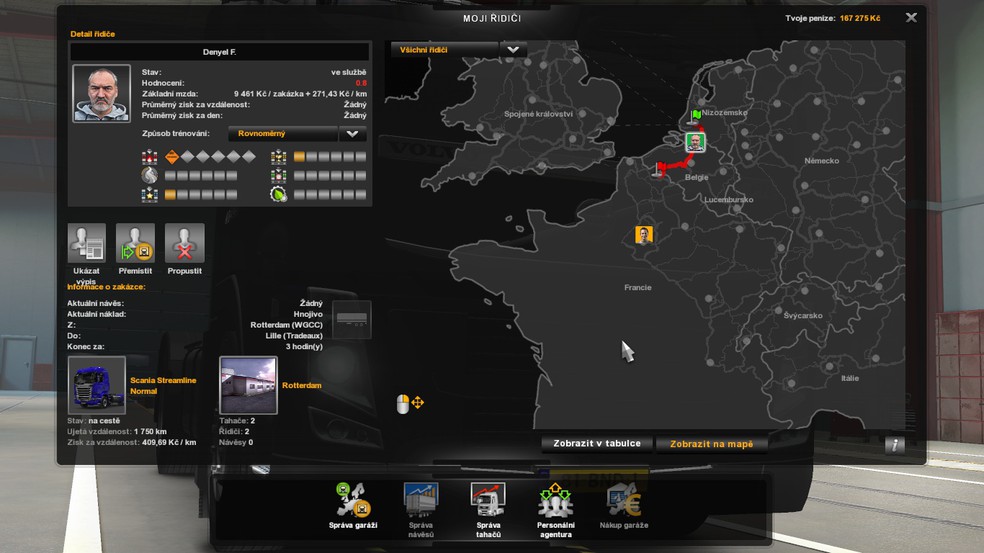Click the ADR skill orange diamond level
The width and height of the screenshot is (984, 553).
tap(172, 157)
